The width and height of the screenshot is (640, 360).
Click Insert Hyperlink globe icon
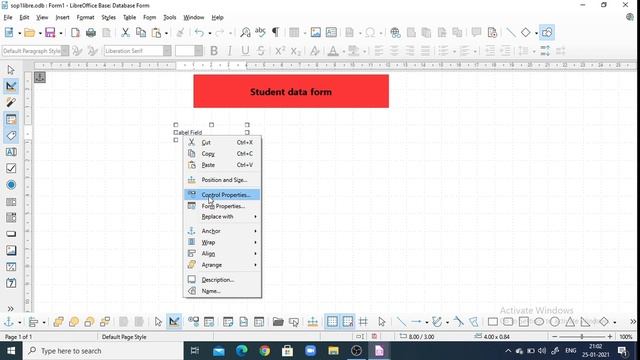[395, 33]
